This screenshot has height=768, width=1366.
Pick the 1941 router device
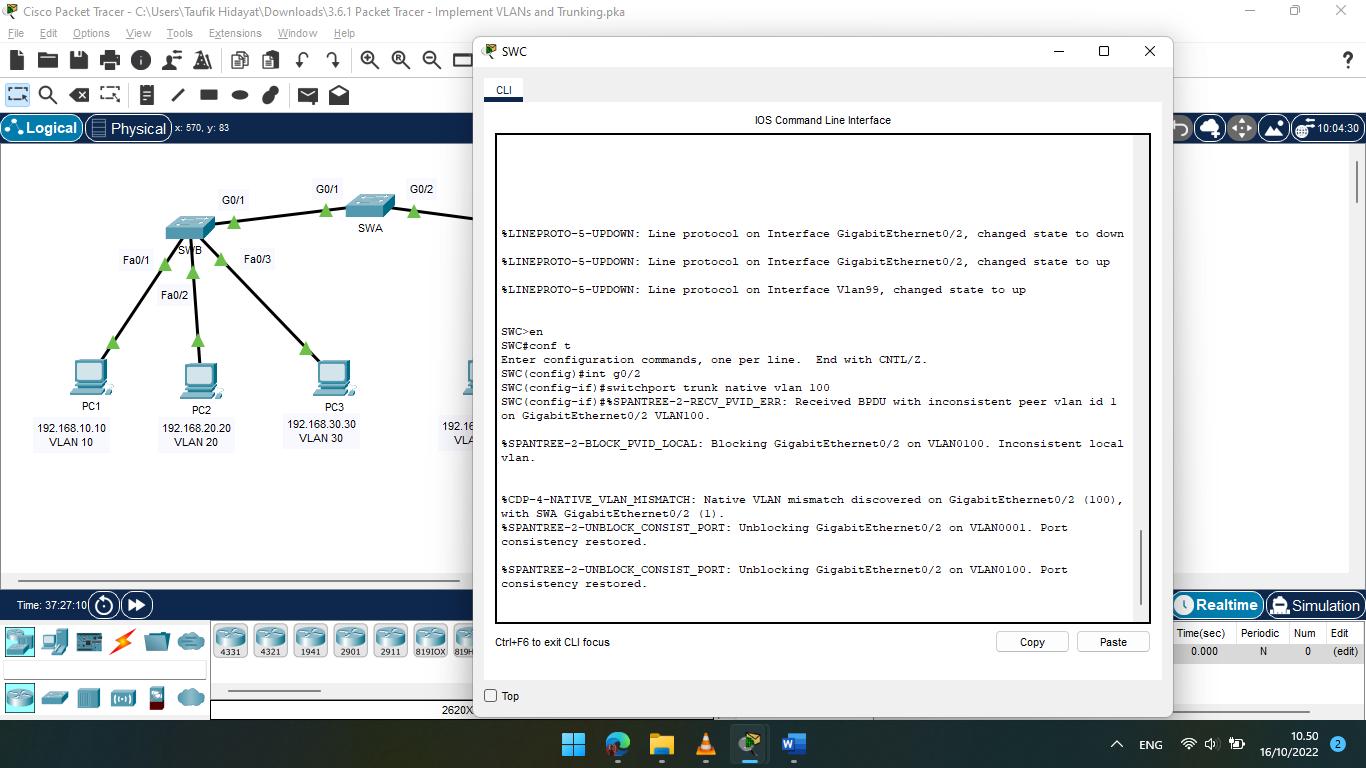pos(310,641)
